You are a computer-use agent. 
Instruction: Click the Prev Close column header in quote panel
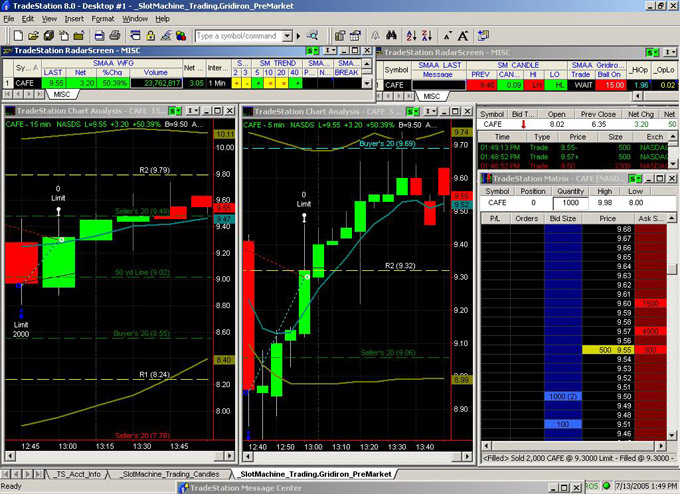(x=598, y=114)
